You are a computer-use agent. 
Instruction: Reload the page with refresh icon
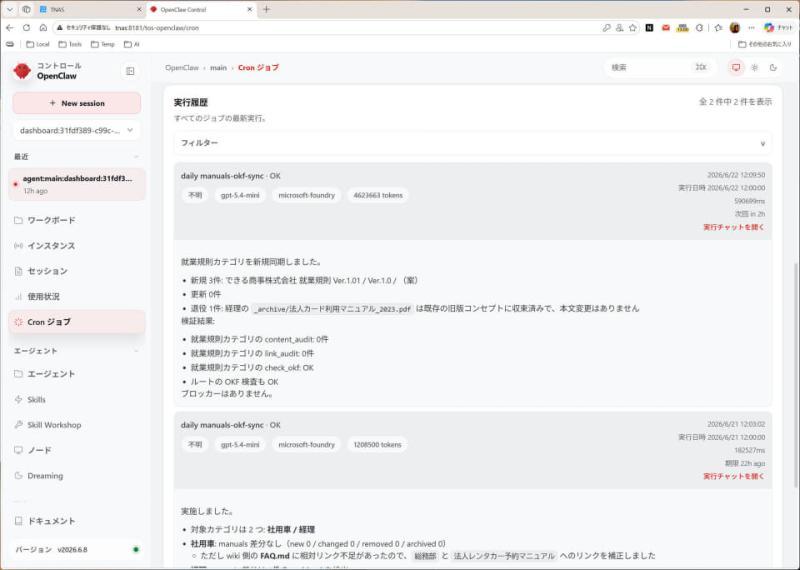click(x=27, y=28)
